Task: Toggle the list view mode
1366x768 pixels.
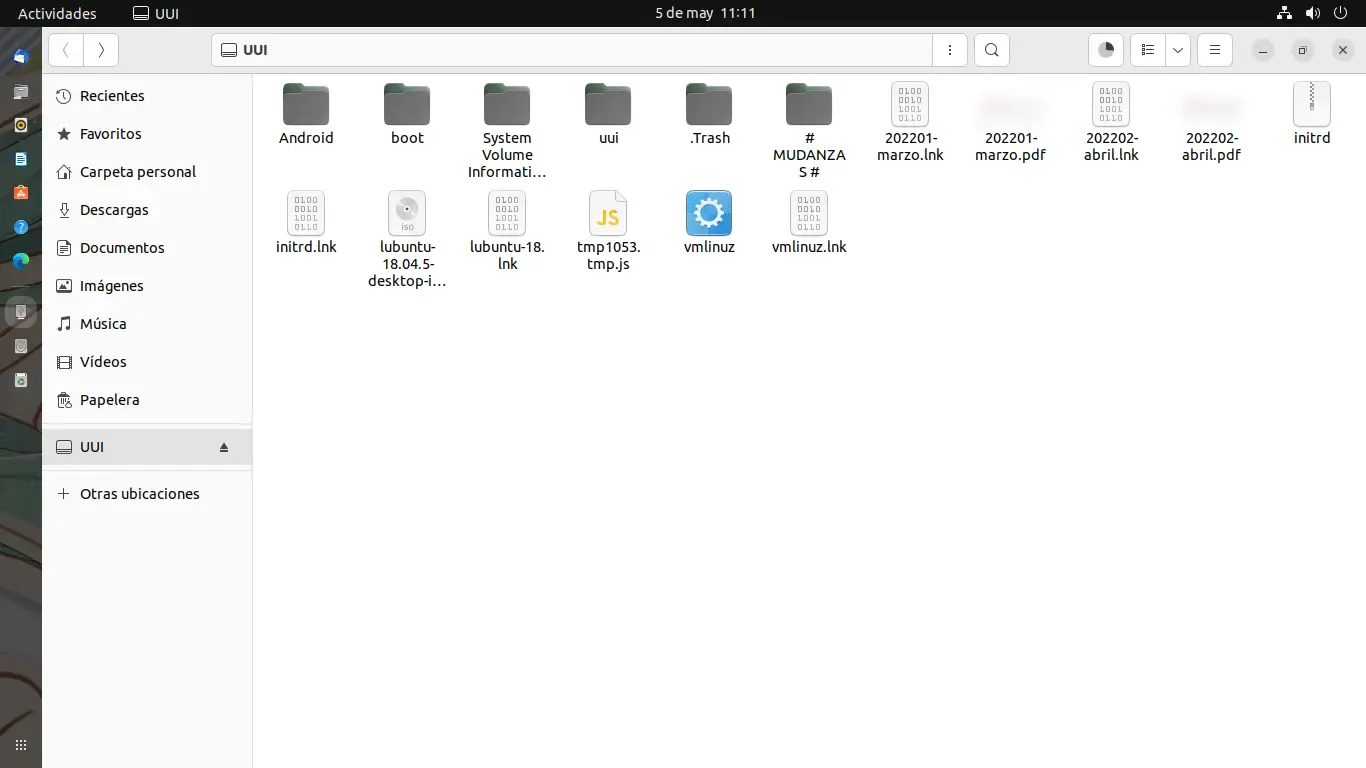Action: click(1147, 50)
